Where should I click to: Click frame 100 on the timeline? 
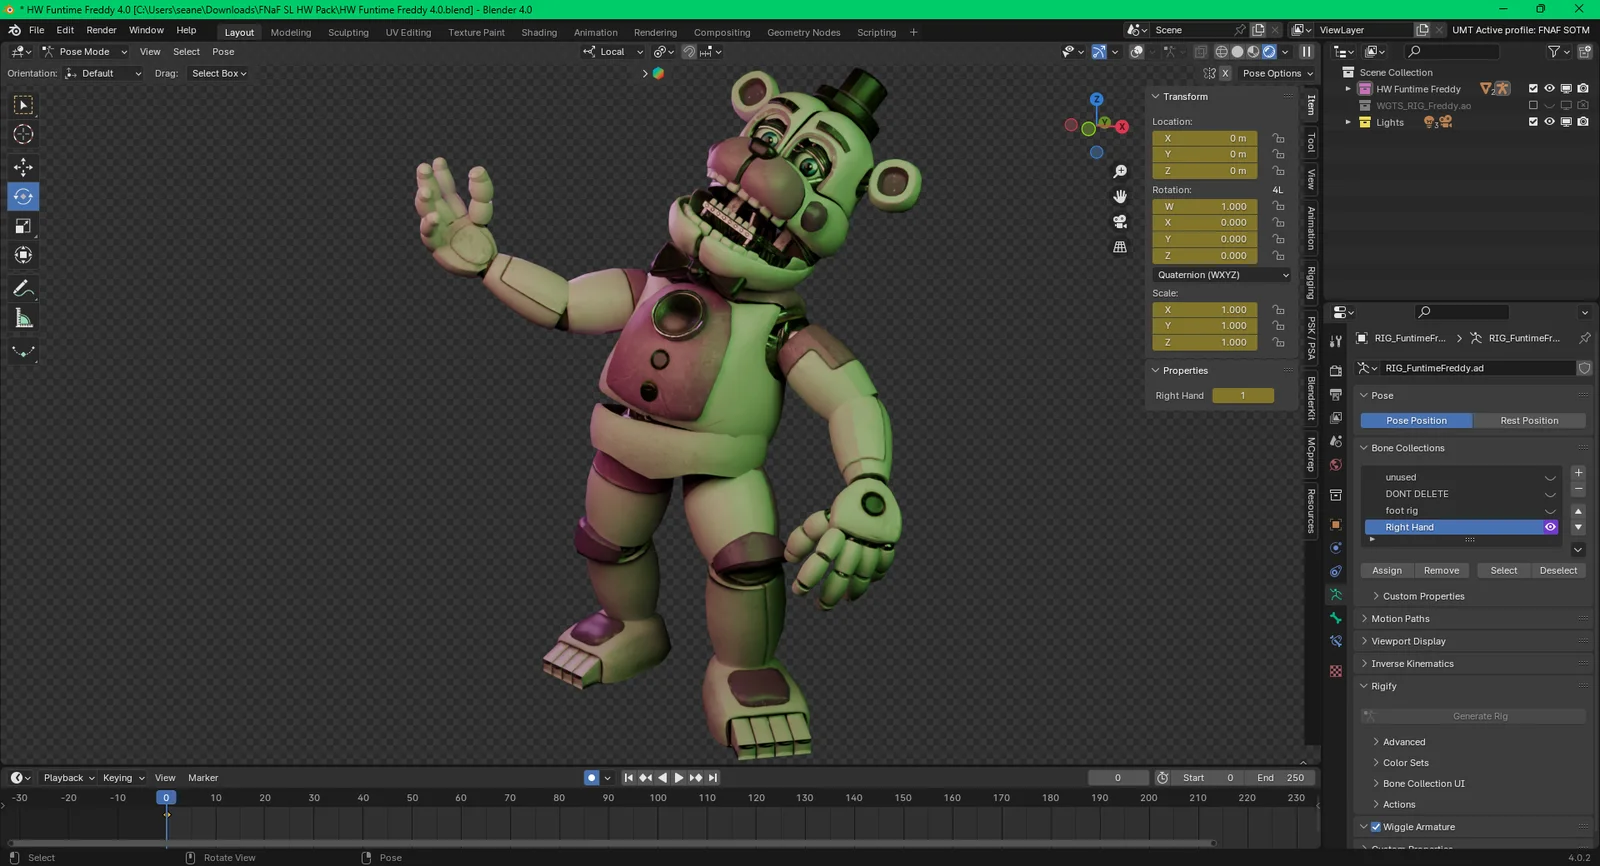pyautogui.click(x=657, y=798)
